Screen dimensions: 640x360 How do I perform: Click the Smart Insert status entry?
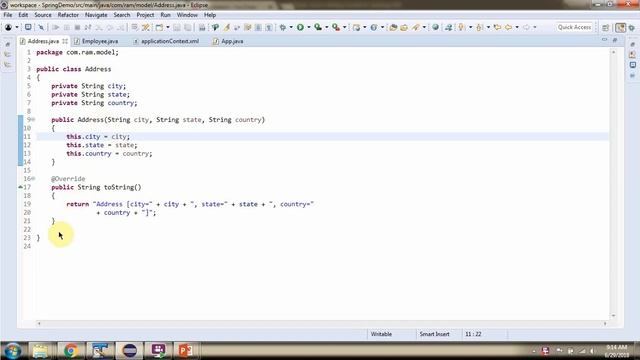(434, 334)
